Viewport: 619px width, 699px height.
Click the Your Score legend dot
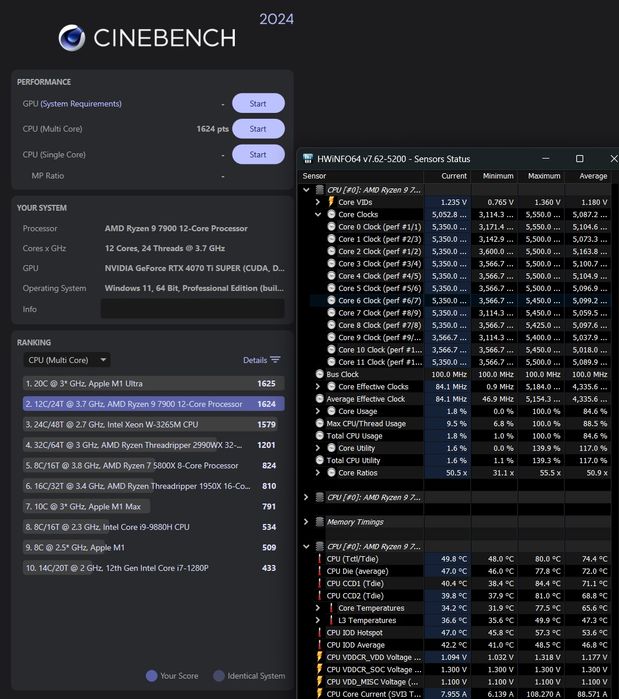pyautogui.click(x=152, y=676)
